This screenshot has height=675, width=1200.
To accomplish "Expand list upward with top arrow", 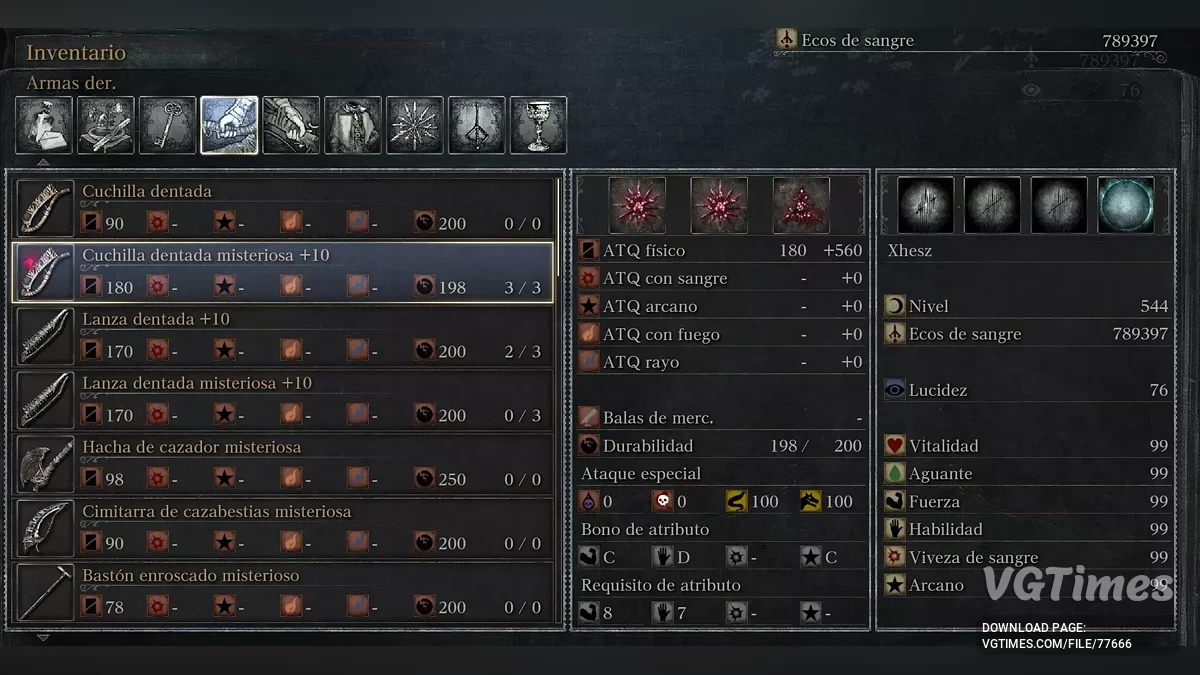I will (x=42, y=162).
